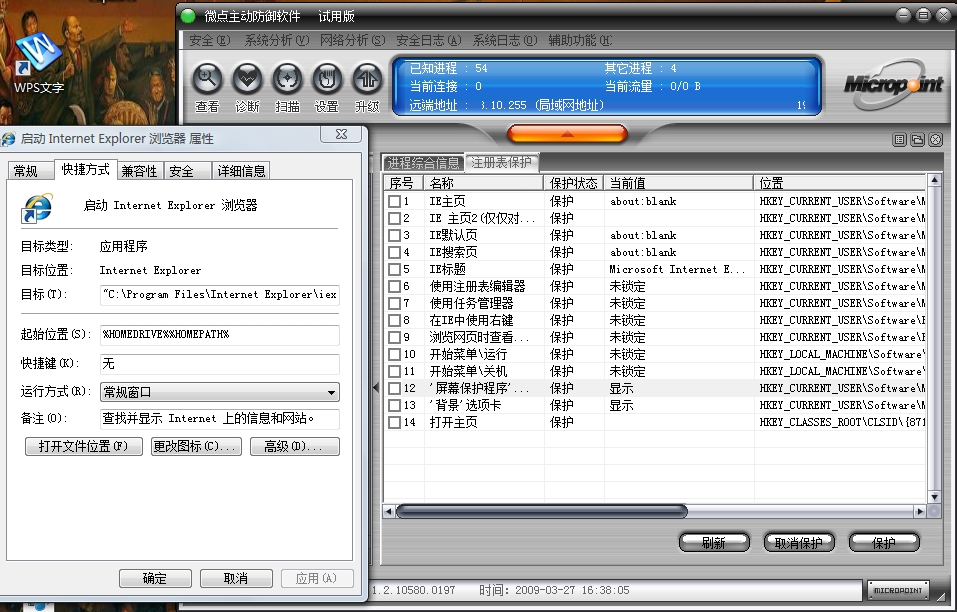Click the horizontal scrollbar thumb of registry list
Screen dimensions: 957x612
click(541, 511)
